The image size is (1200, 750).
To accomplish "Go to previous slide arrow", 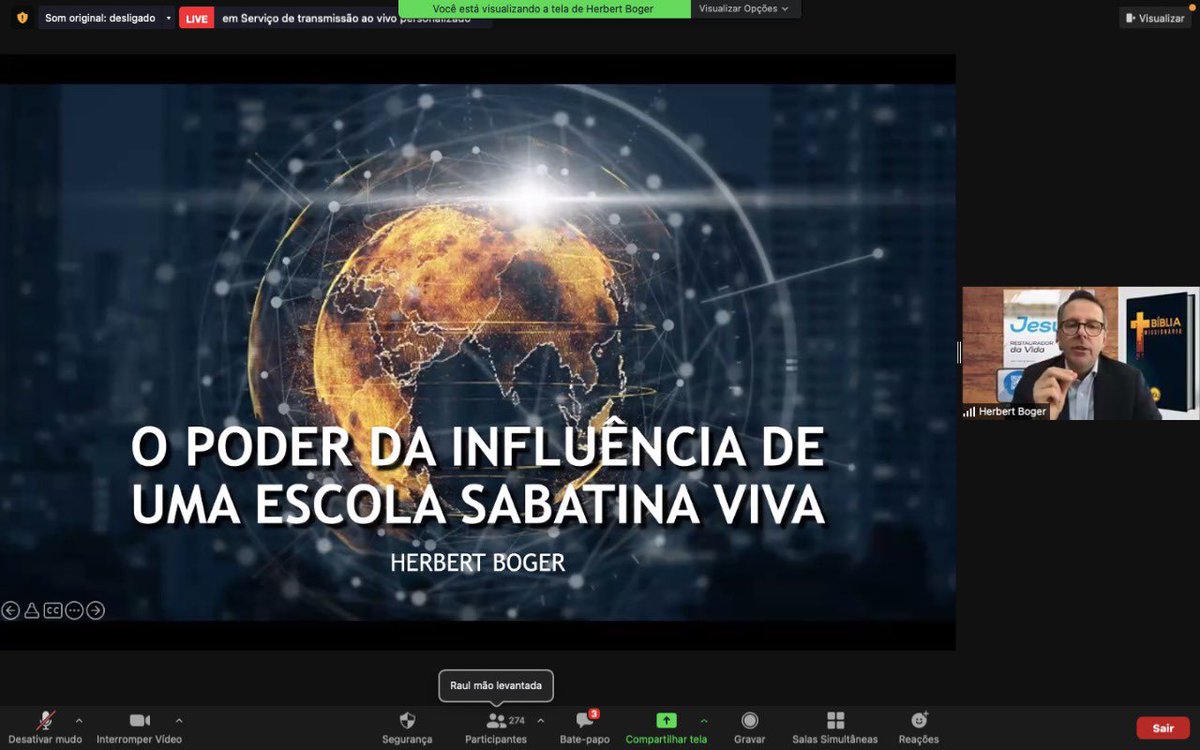I will point(10,610).
